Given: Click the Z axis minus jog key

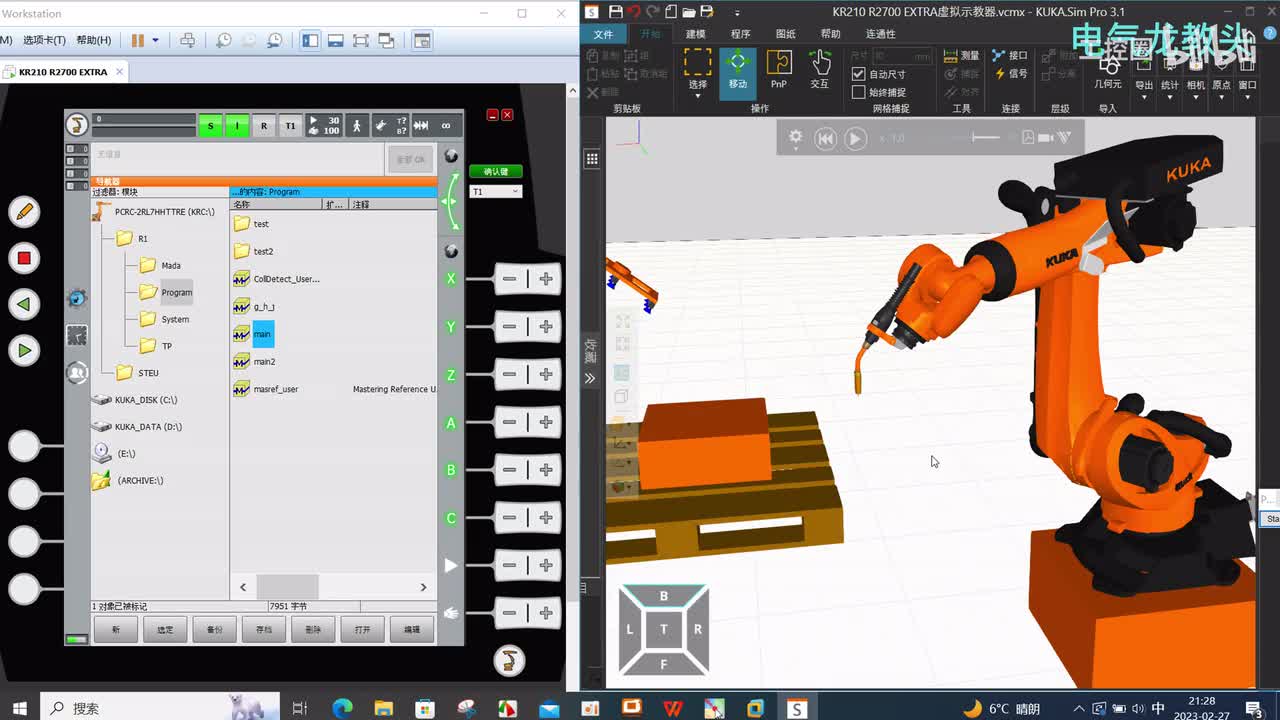Looking at the screenshot, I should (x=510, y=374).
